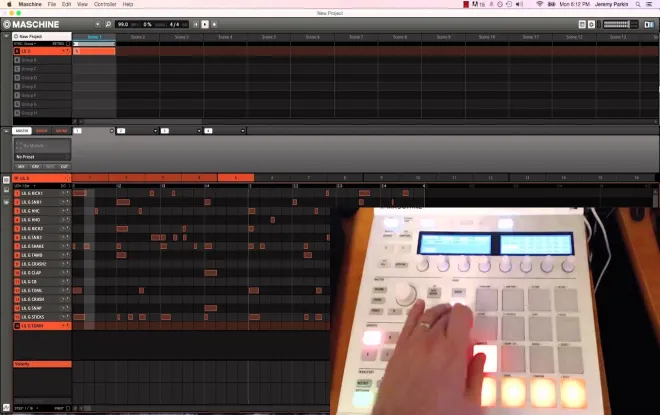
Task: Select the Velocity lane header
Action: click(42, 364)
